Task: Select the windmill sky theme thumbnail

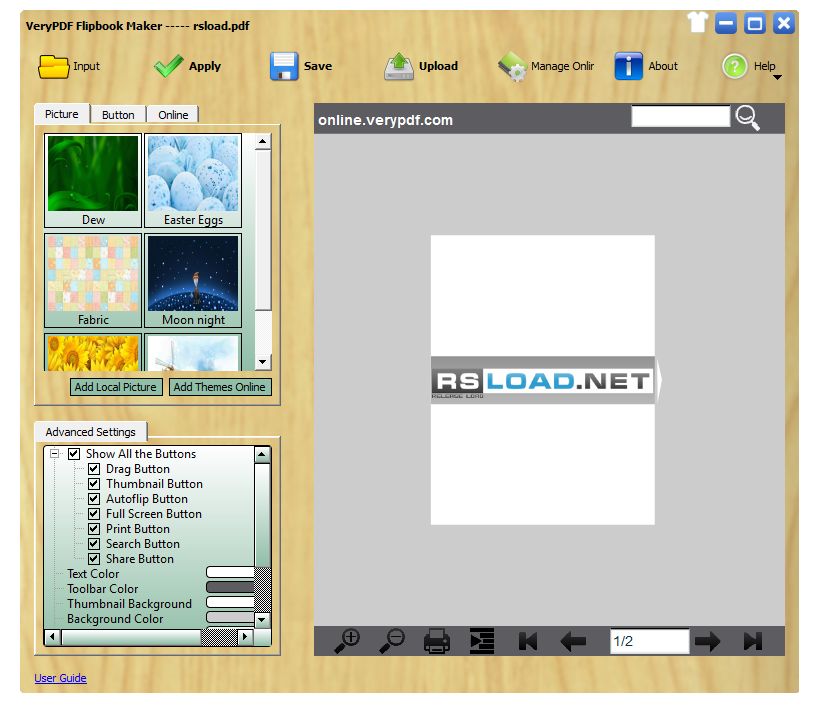Action: click(193, 352)
